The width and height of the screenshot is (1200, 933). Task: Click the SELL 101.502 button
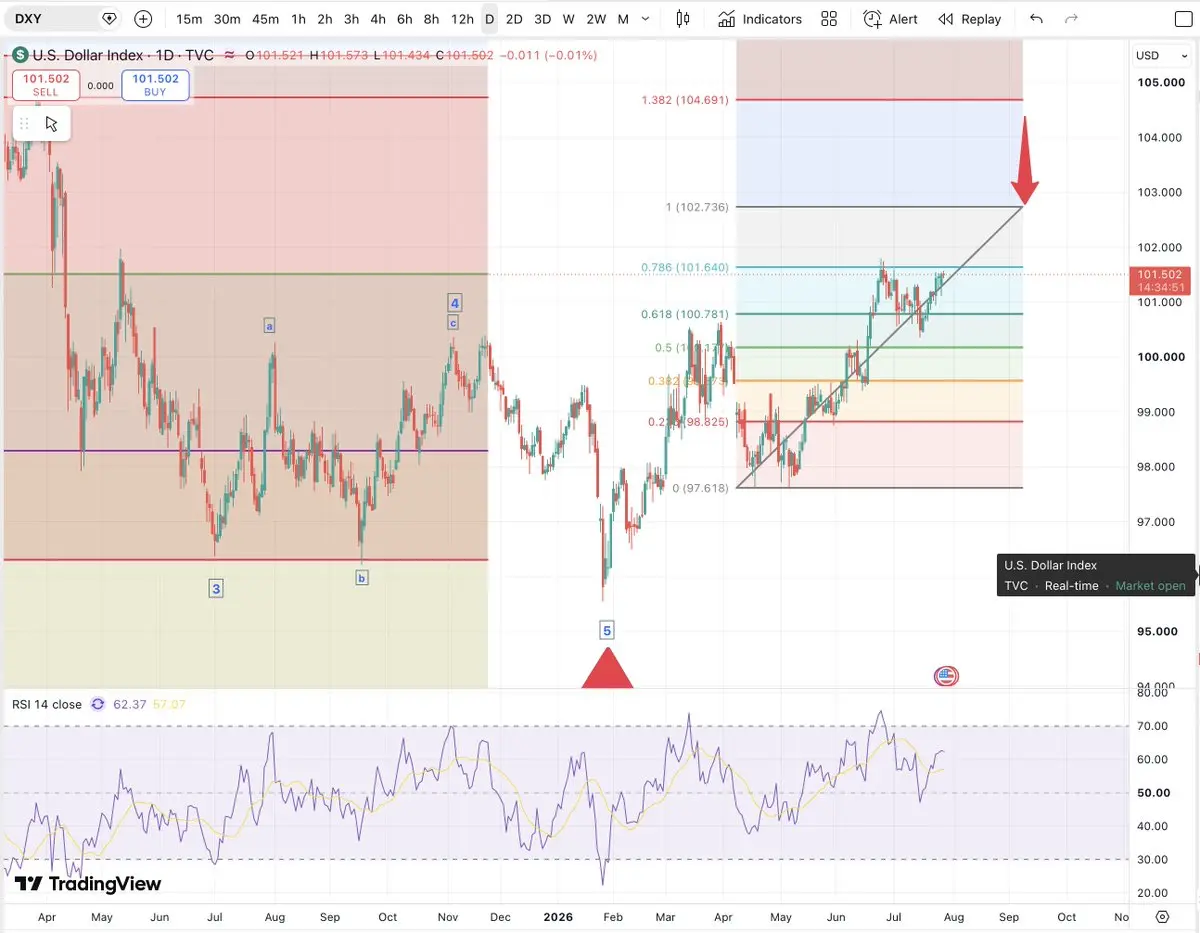[x=46, y=85]
